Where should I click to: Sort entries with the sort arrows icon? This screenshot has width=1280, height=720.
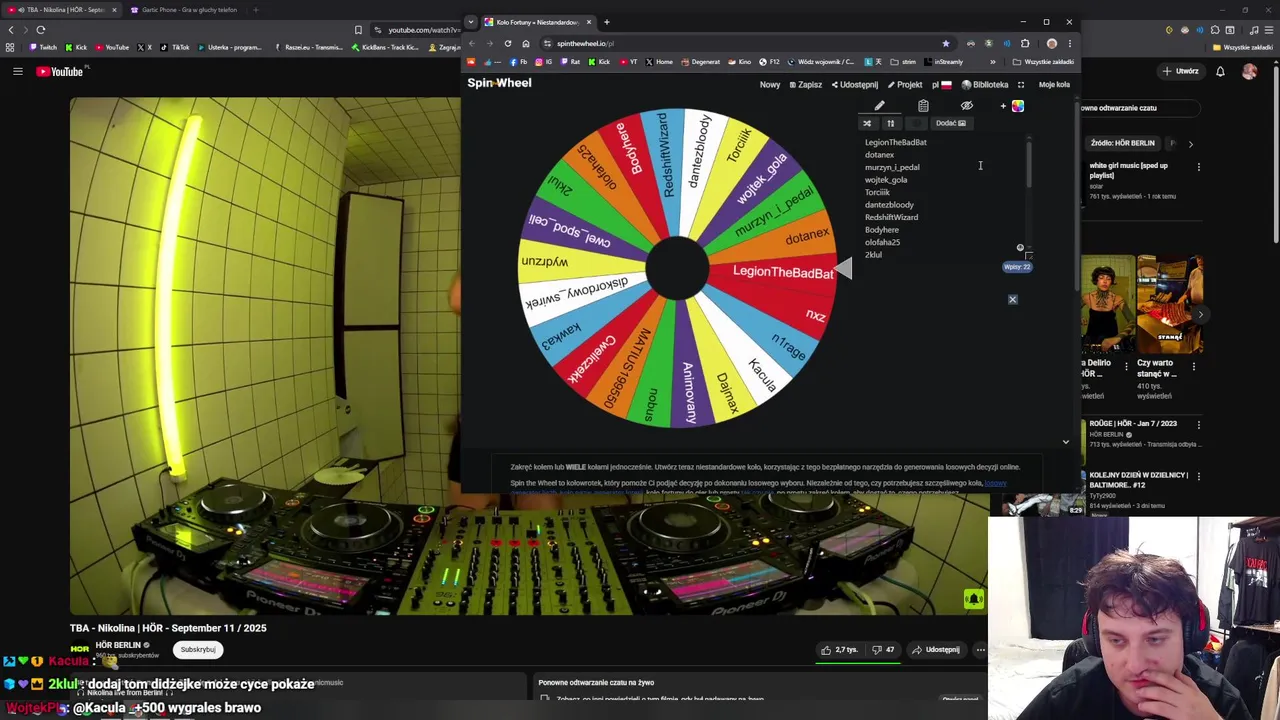890,123
